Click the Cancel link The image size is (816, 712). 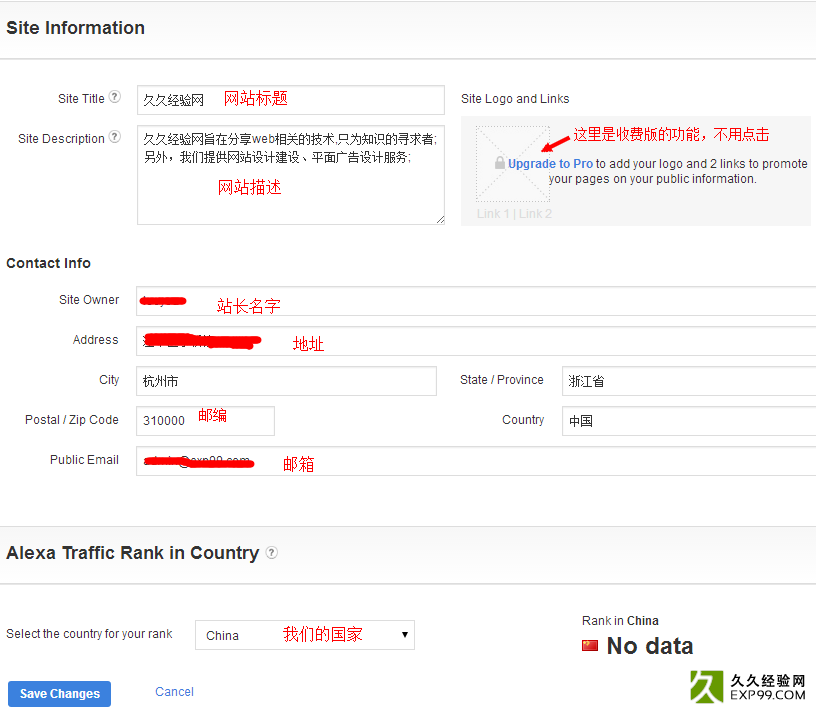point(174,691)
